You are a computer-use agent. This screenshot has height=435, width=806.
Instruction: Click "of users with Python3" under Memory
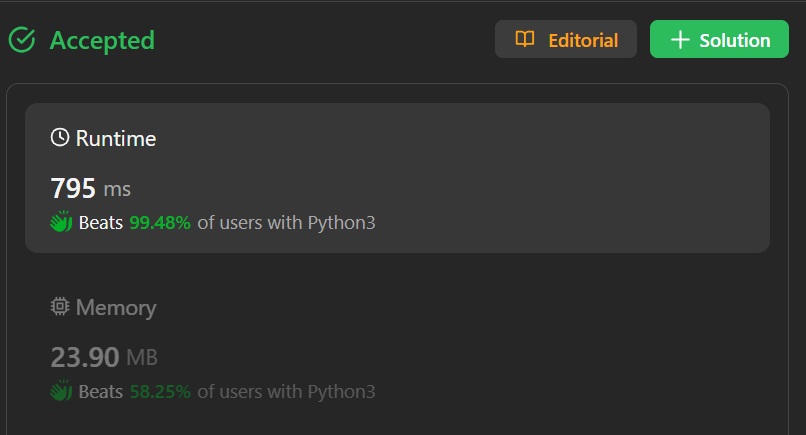pos(286,391)
